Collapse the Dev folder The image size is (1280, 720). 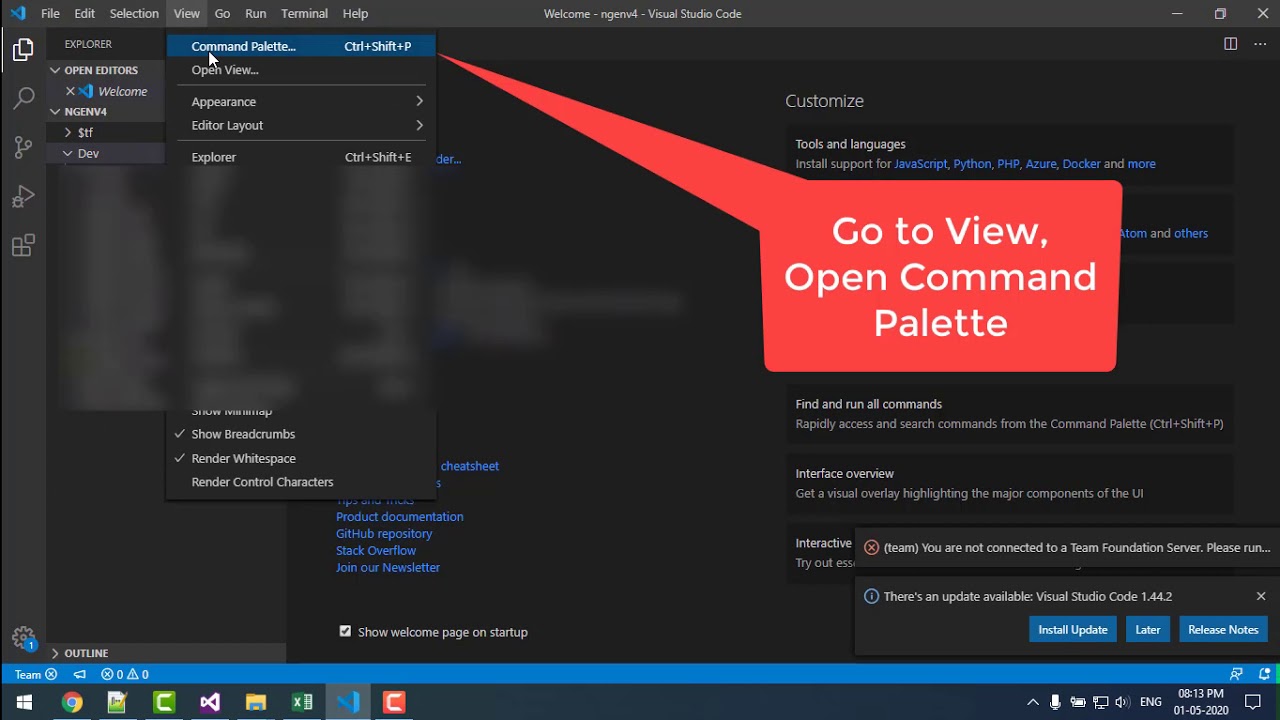(105, 153)
